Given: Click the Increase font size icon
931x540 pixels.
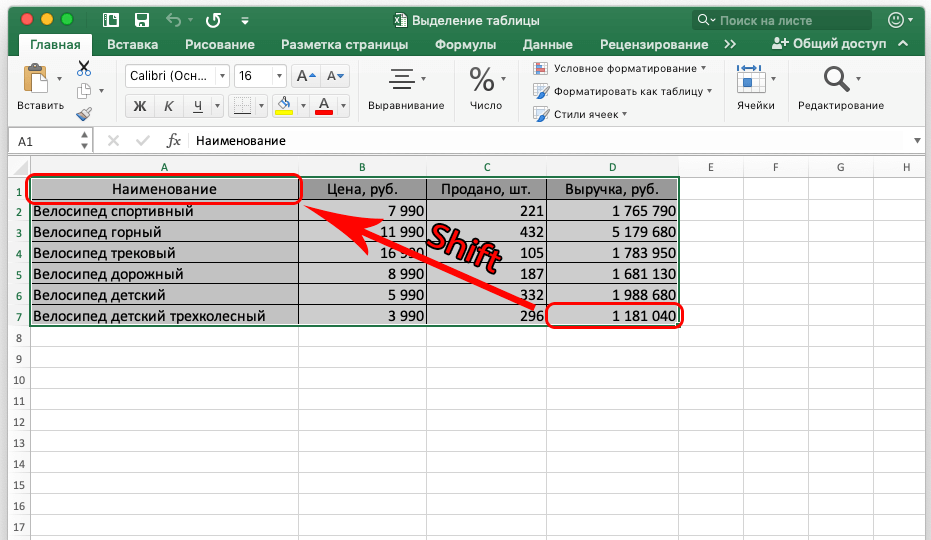Looking at the screenshot, I should pos(306,76).
